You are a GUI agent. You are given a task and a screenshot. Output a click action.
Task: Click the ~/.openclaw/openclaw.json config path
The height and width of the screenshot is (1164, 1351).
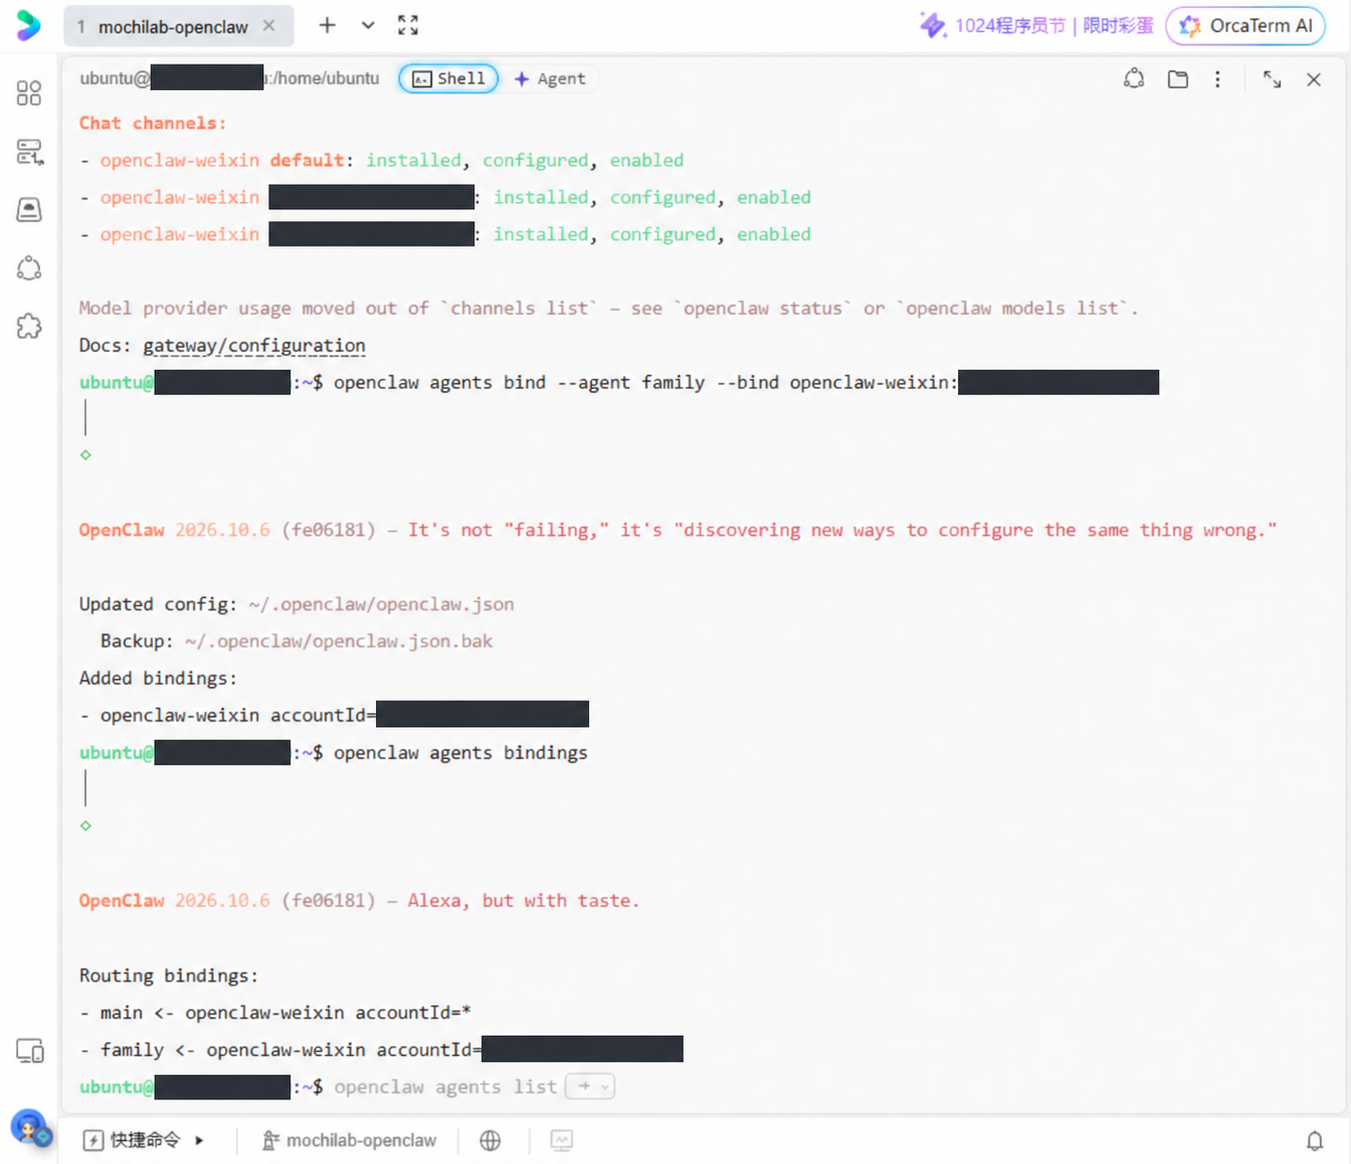pyautogui.click(x=381, y=604)
